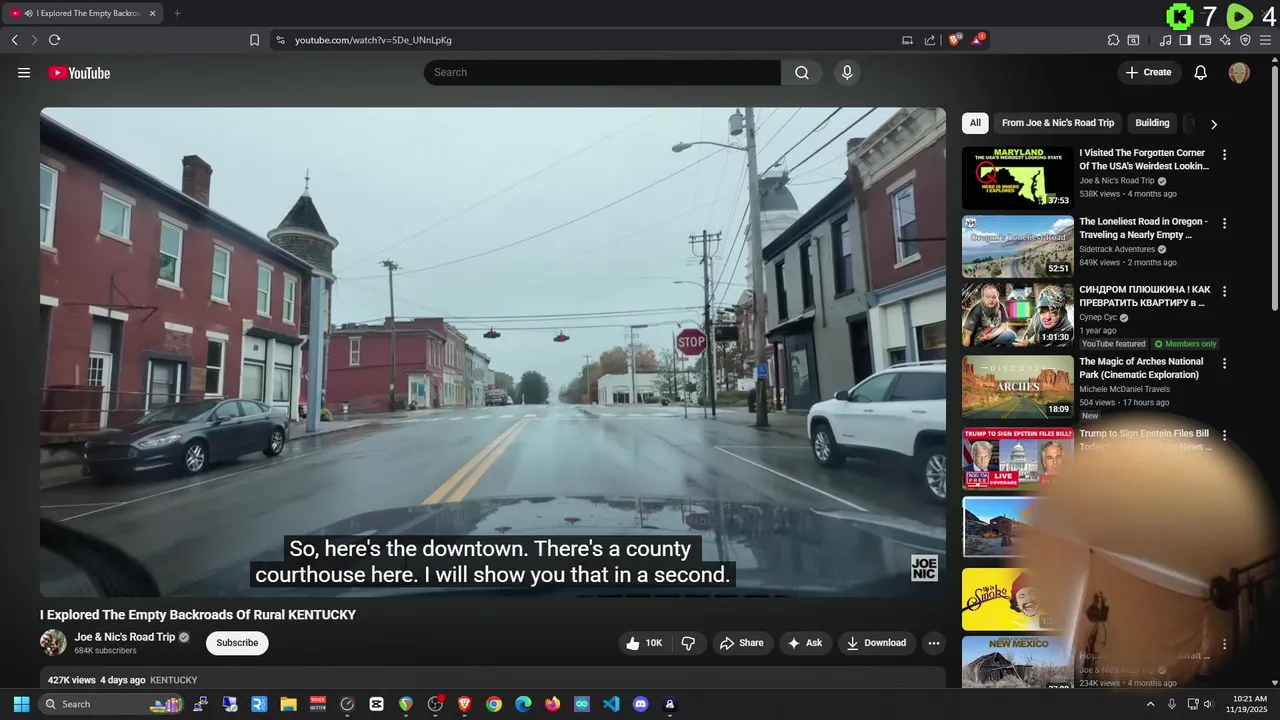Open Brave main menu button
Viewport: 1280px width, 720px height.
1266,40
